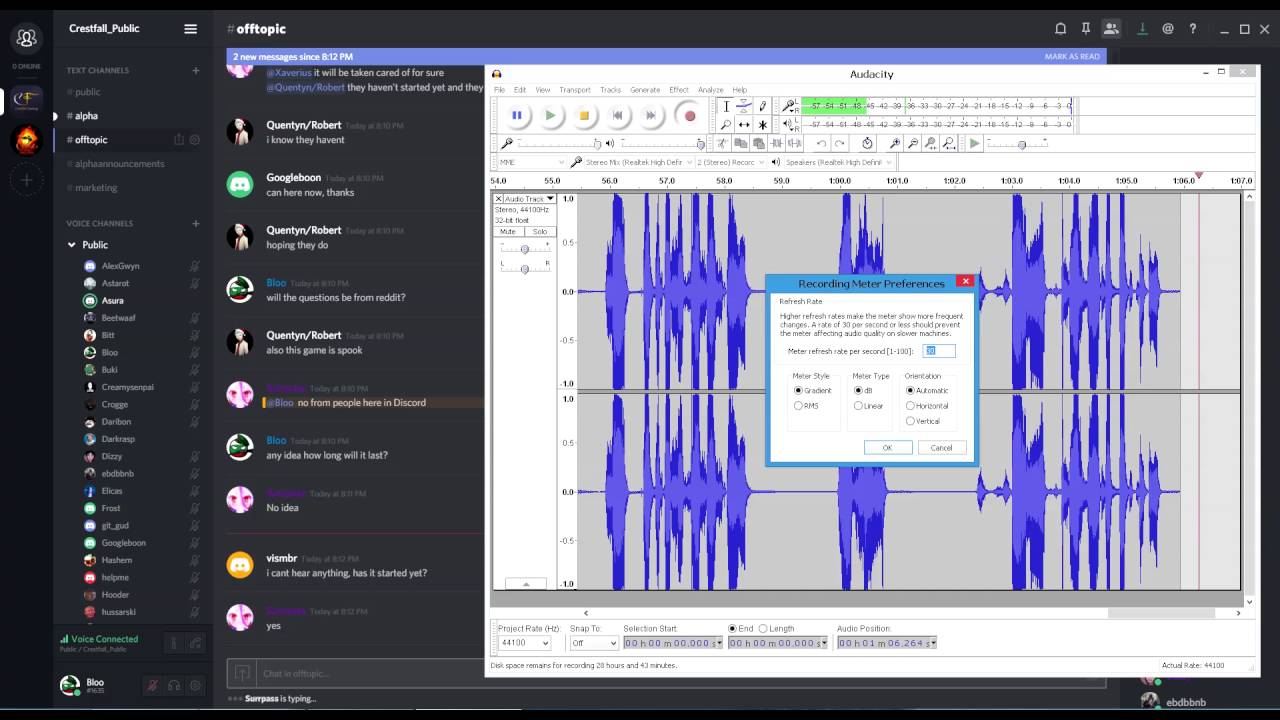Open Discord friends home icon
1280x720 pixels.
pos(27,39)
